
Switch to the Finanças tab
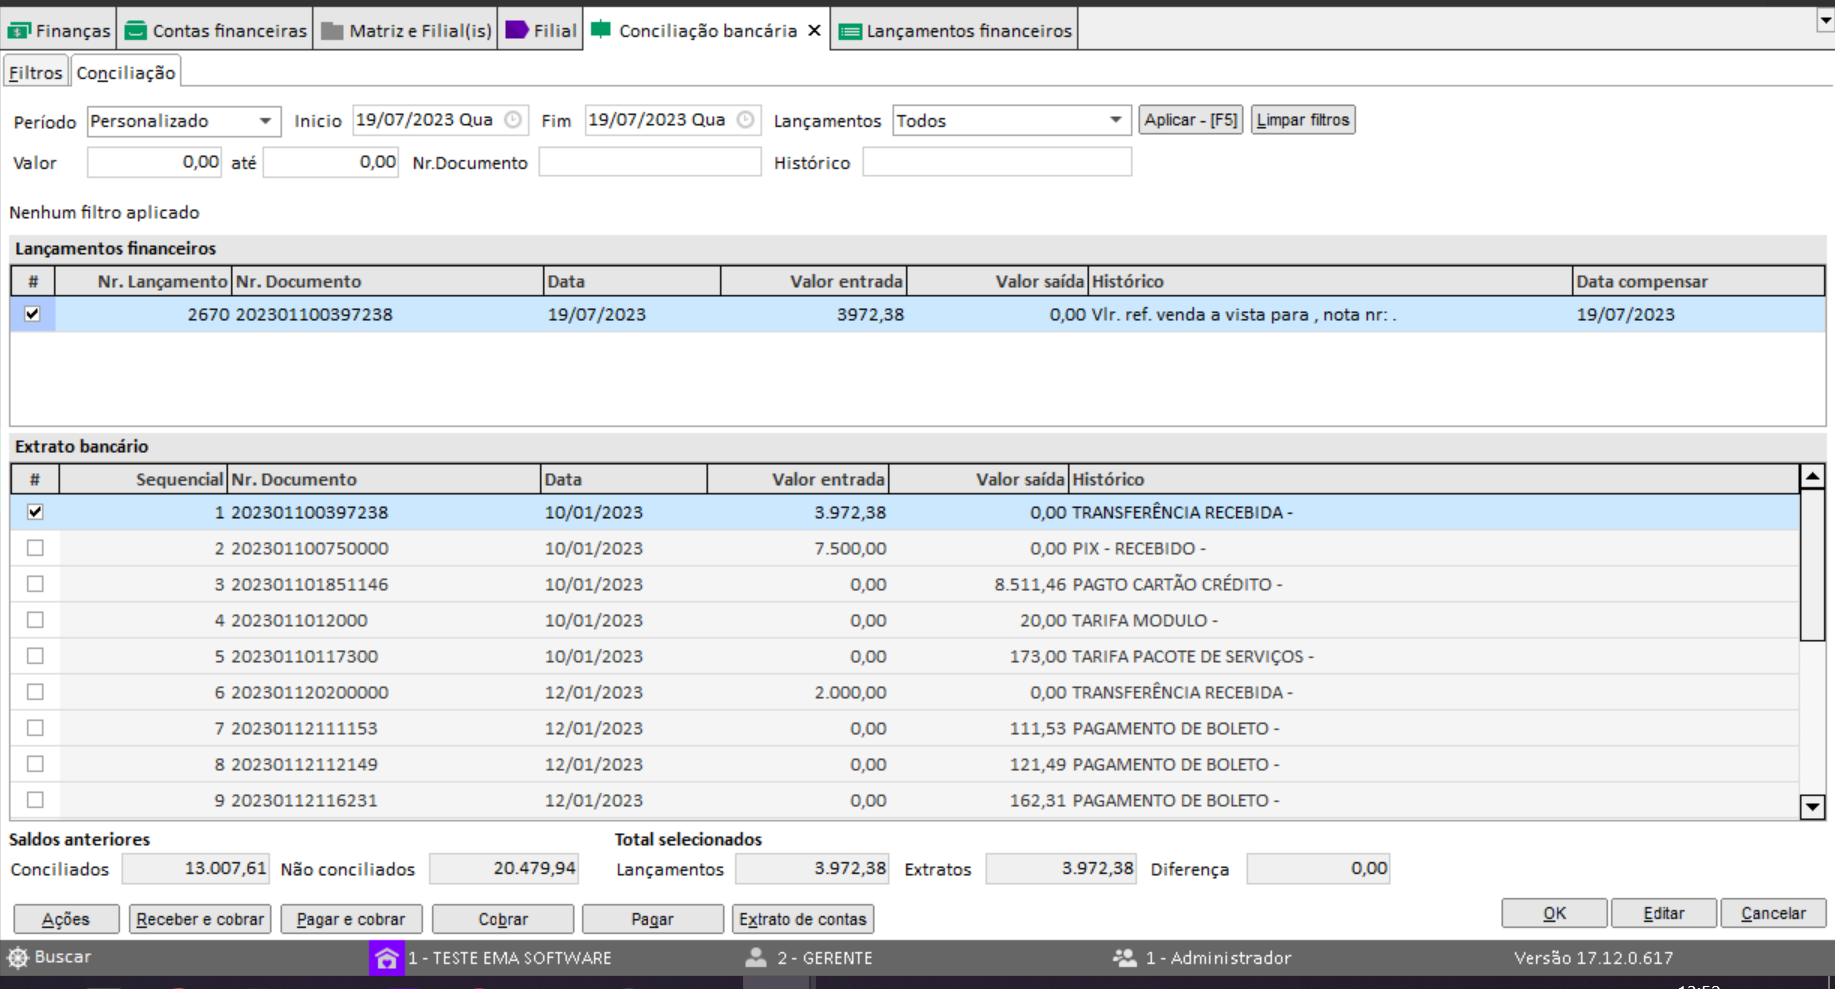pos(59,31)
